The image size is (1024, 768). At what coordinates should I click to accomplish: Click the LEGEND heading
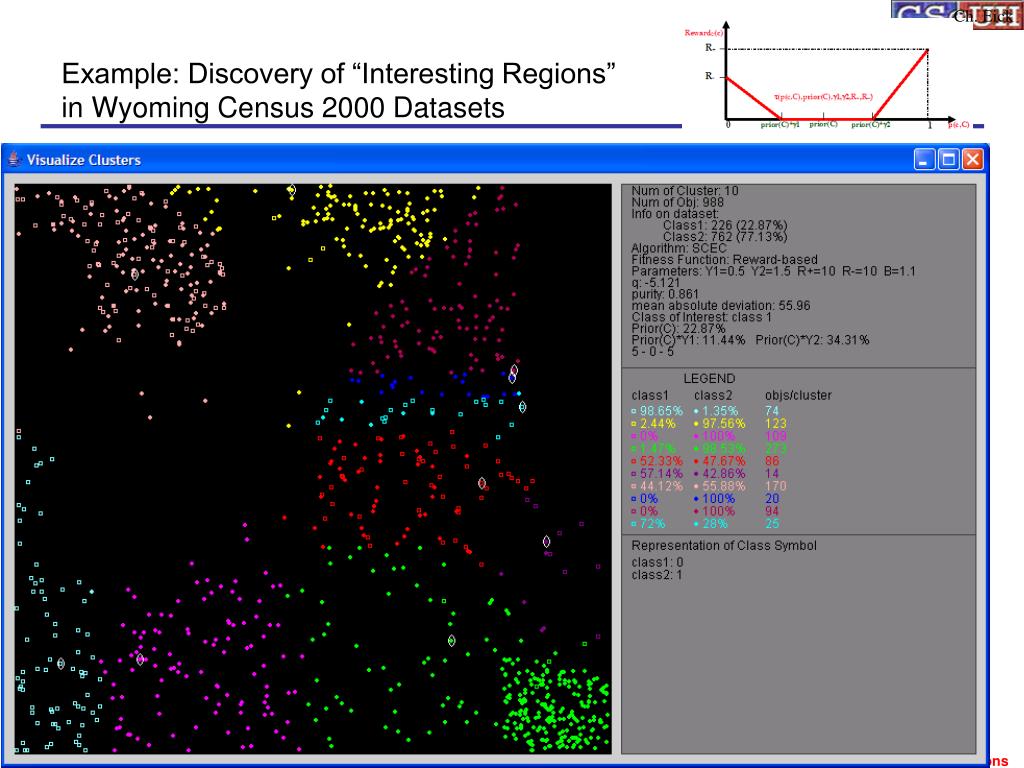coord(709,379)
